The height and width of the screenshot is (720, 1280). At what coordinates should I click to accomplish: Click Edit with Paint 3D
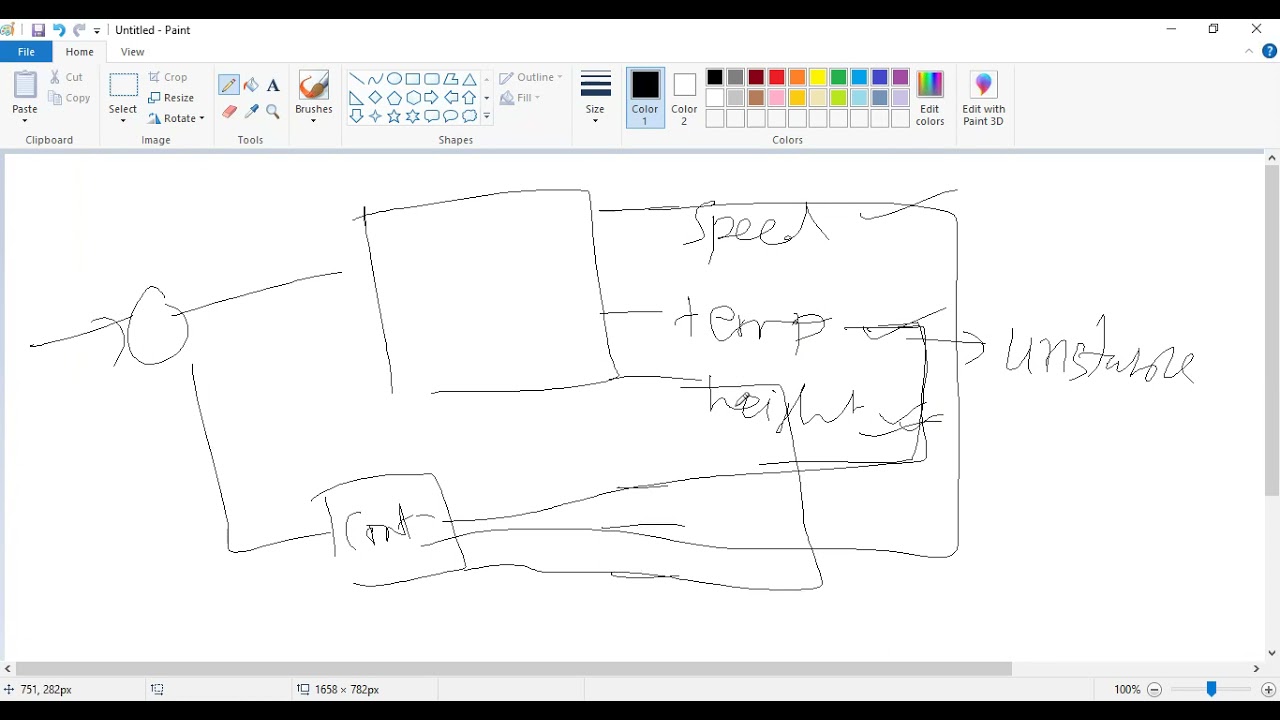(983, 98)
